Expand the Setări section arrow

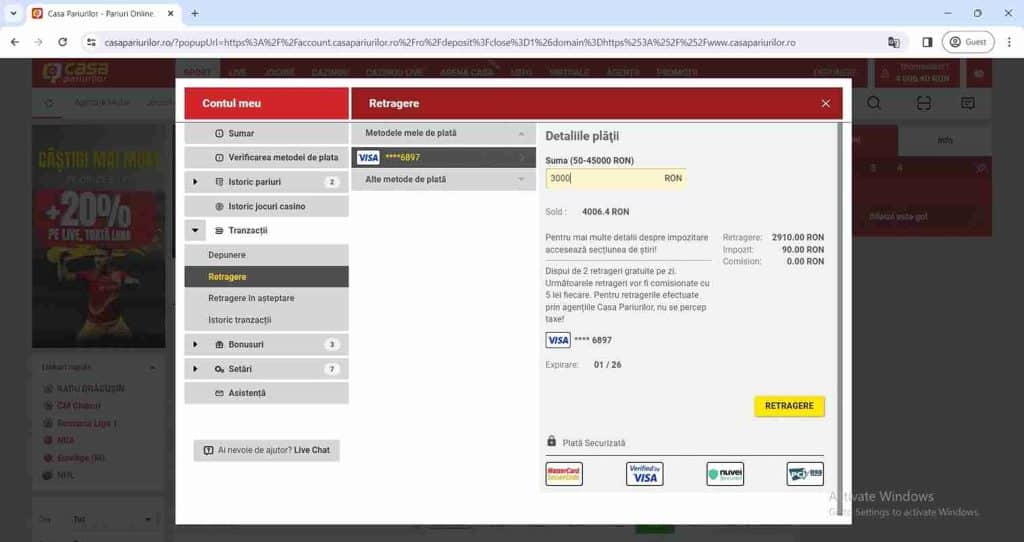coord(195,369)
